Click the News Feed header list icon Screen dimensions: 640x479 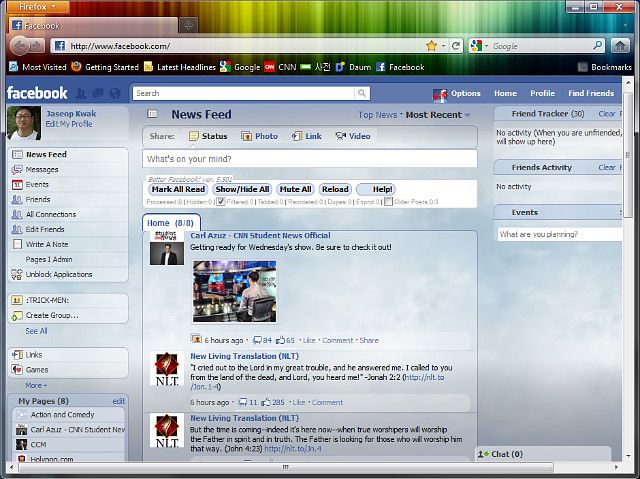(x=152, y=114)
